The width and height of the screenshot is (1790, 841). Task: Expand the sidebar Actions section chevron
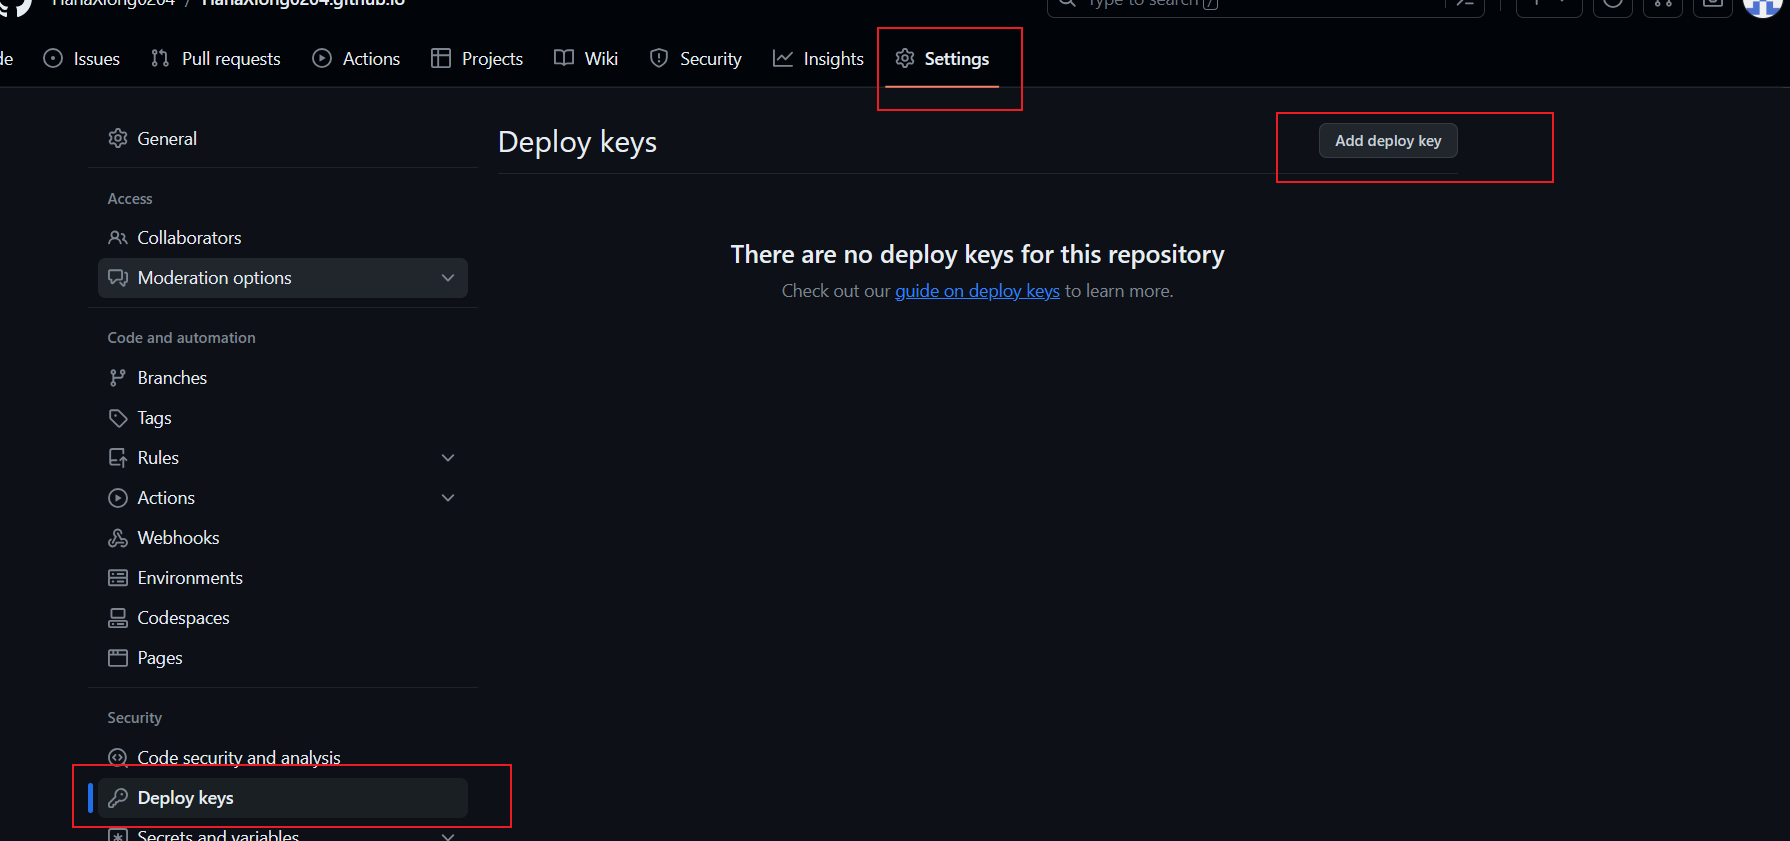[x=448, y=498]
